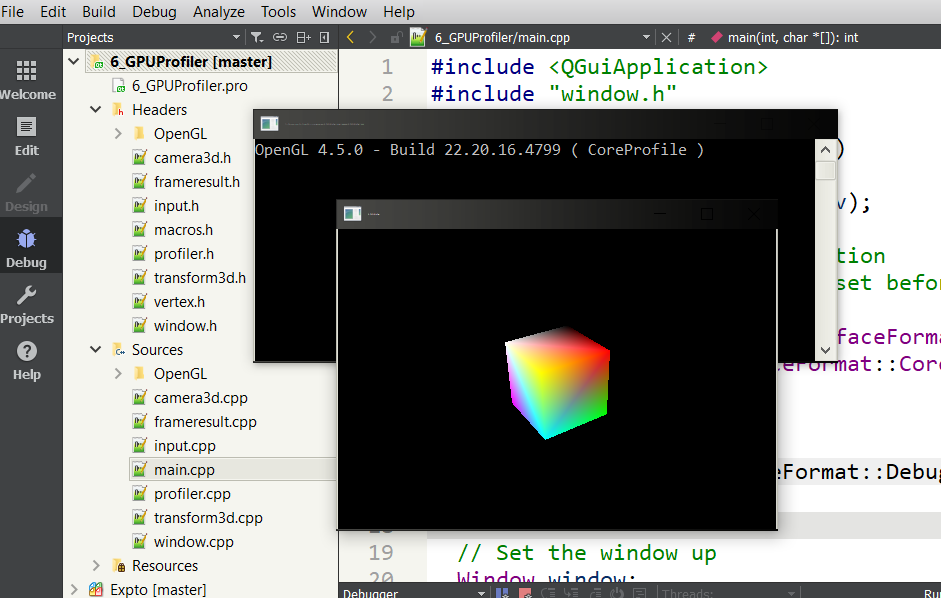
Task: Click the split panel icon in Projects header
Action: 303,38
